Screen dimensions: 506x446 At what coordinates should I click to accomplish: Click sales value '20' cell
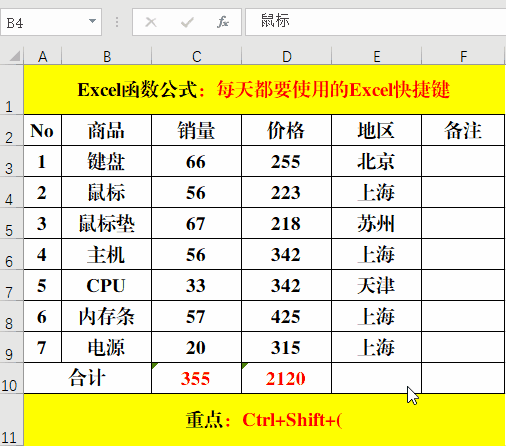(x=197, y=347)
